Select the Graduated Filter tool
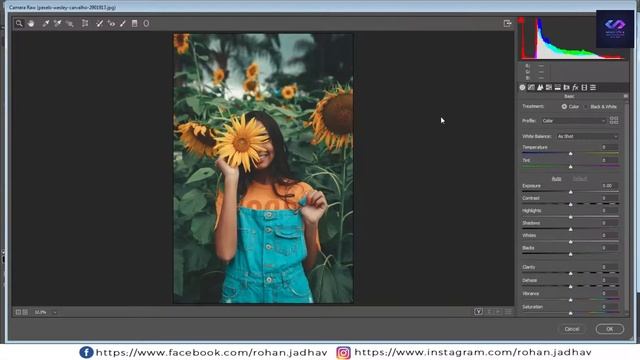Screen dimensions: 640x360 [135, 24]
